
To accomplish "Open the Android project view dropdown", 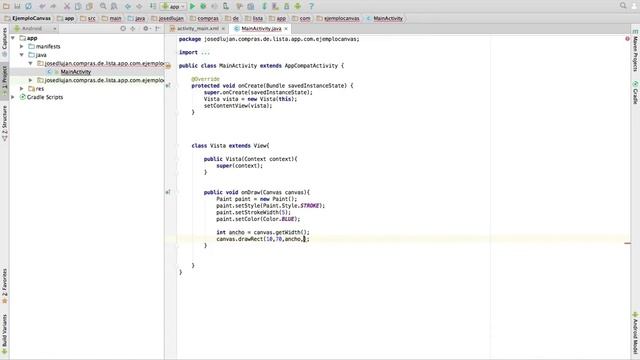I will point(35,29).
